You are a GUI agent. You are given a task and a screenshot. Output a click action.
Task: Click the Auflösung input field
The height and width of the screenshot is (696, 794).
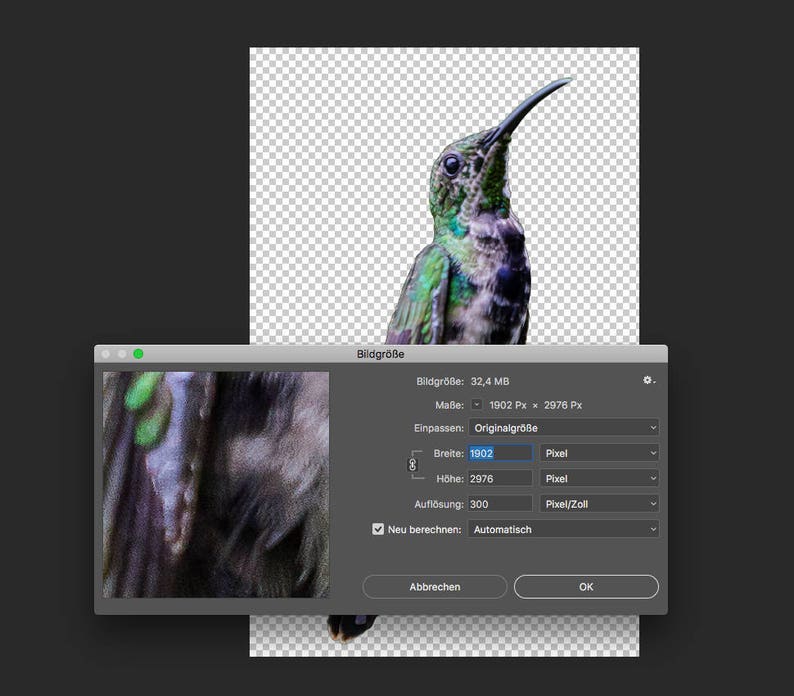500,504
